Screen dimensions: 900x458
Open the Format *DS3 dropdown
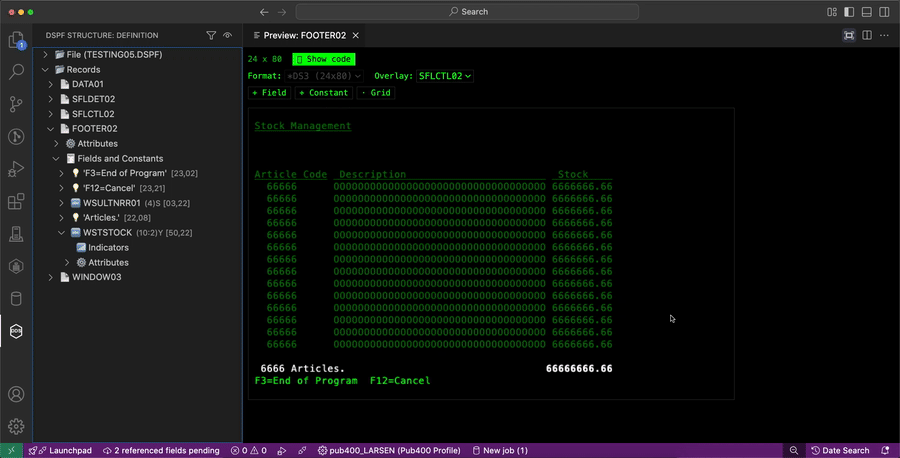(x=324, y=76)
